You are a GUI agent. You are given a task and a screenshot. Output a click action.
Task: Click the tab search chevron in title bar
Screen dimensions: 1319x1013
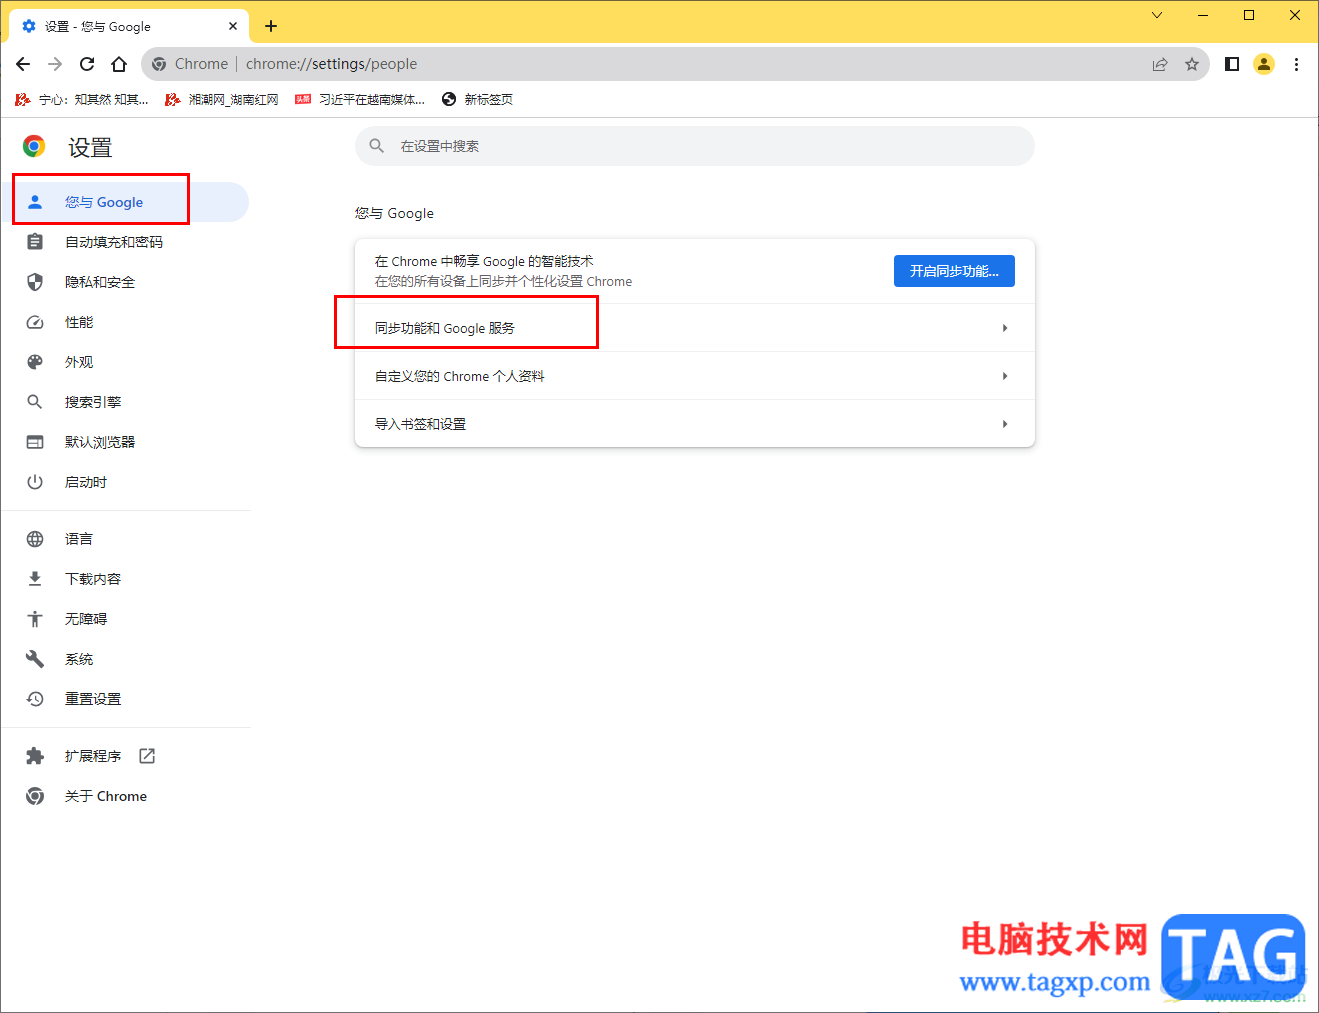(x=1157, y=15)
